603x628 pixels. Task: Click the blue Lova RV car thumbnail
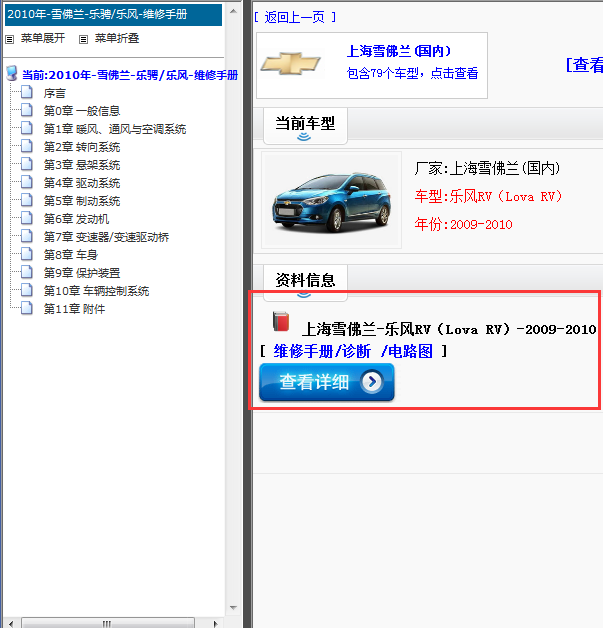[332, 200]
